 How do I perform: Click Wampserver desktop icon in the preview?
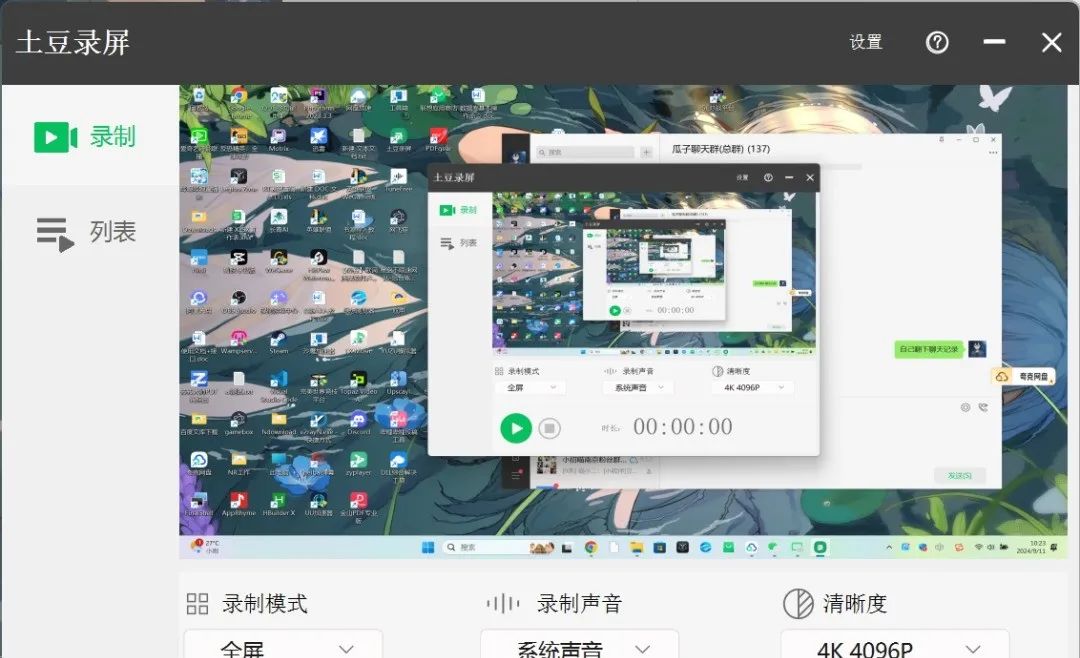238,342
